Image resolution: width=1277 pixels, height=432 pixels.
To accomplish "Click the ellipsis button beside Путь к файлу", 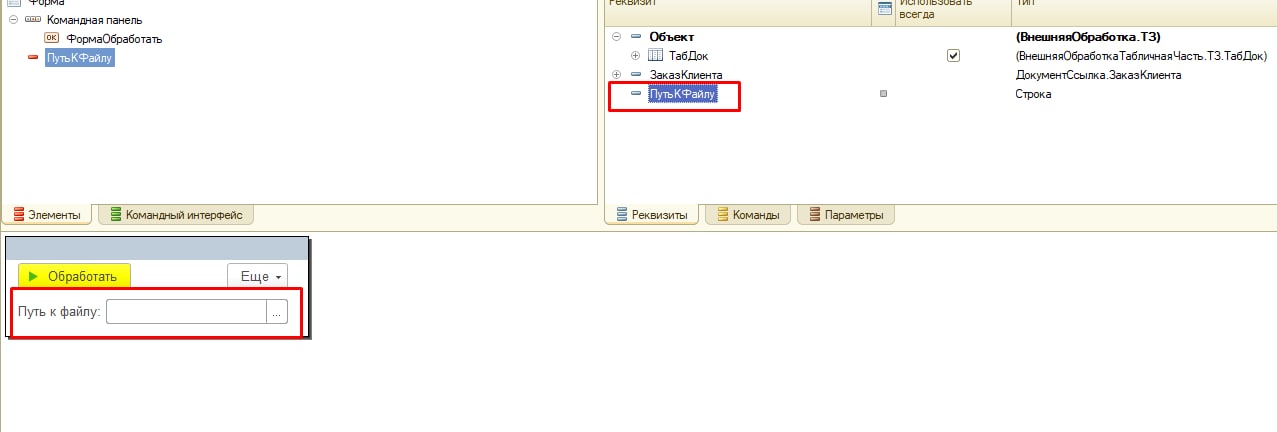I will pos(277,312).
